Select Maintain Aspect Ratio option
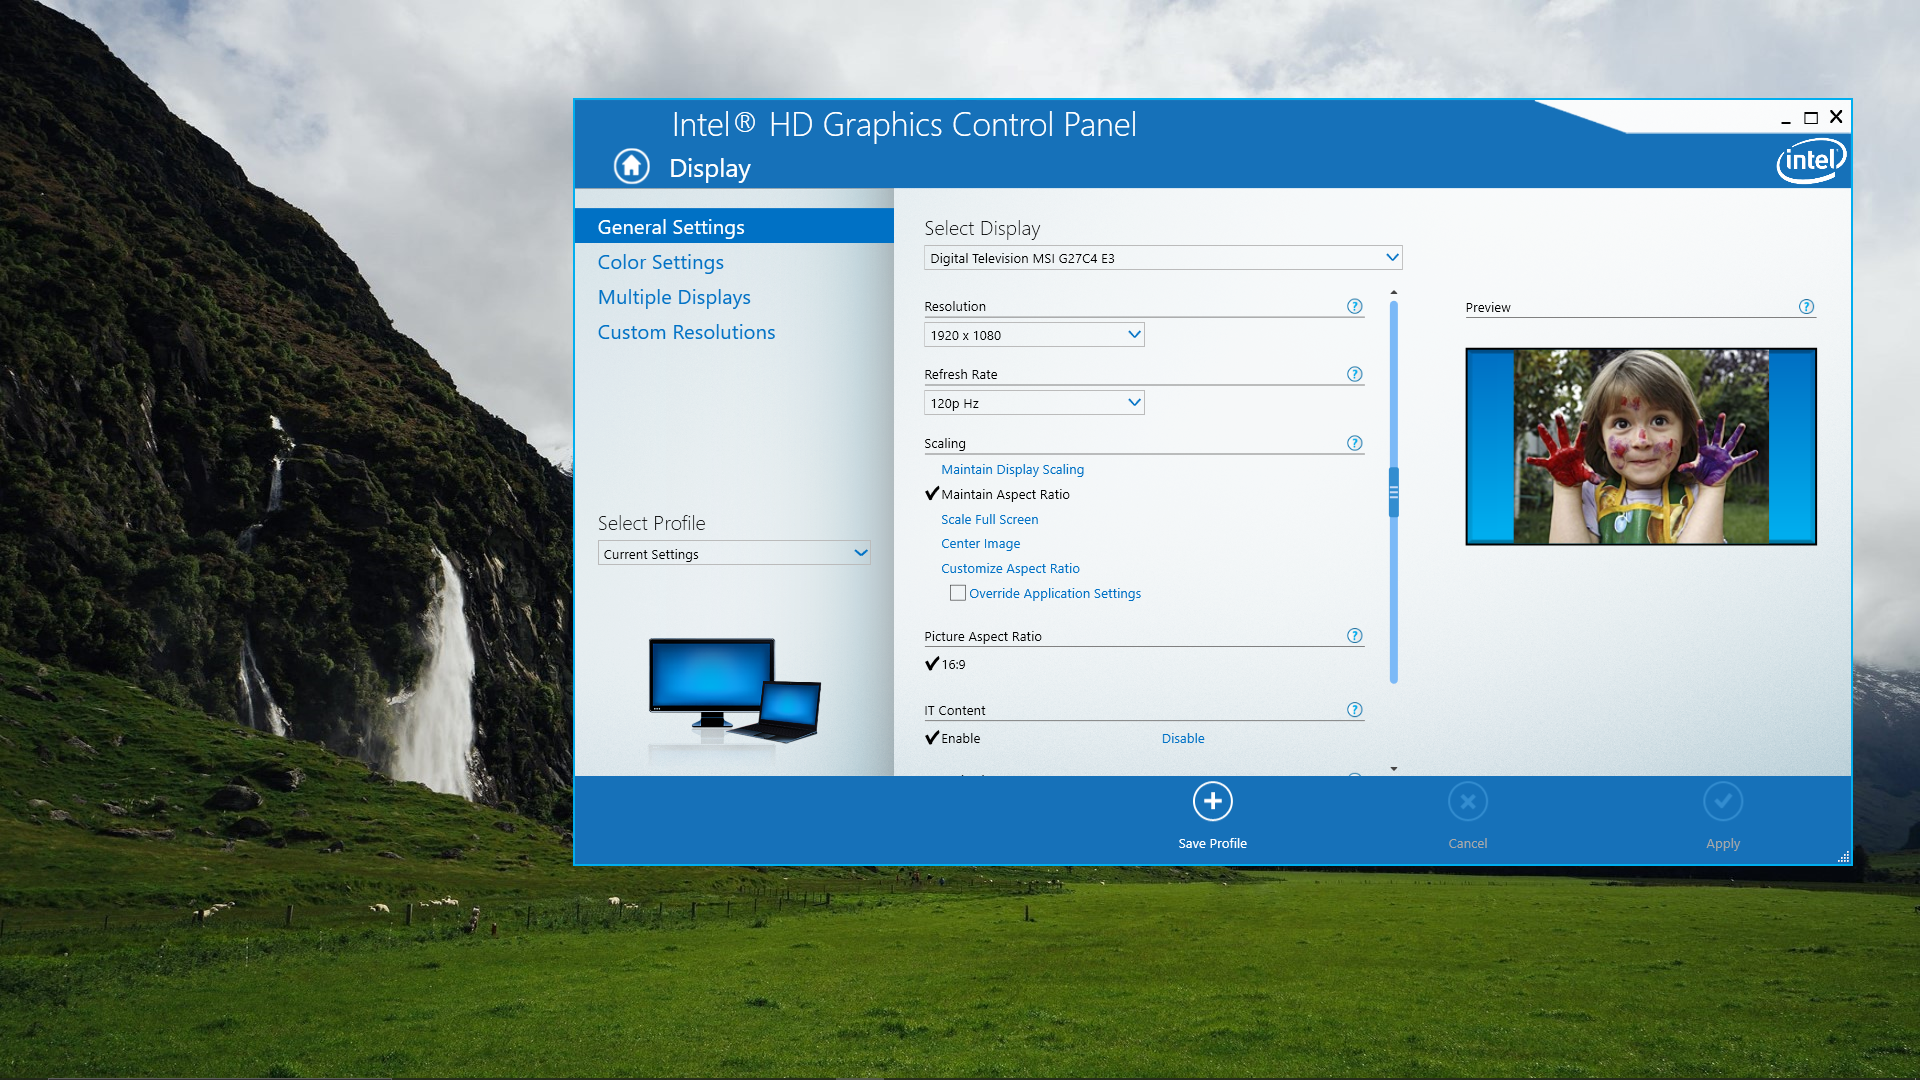This screenshot has height=1080, width=1920. [1005, 494]
